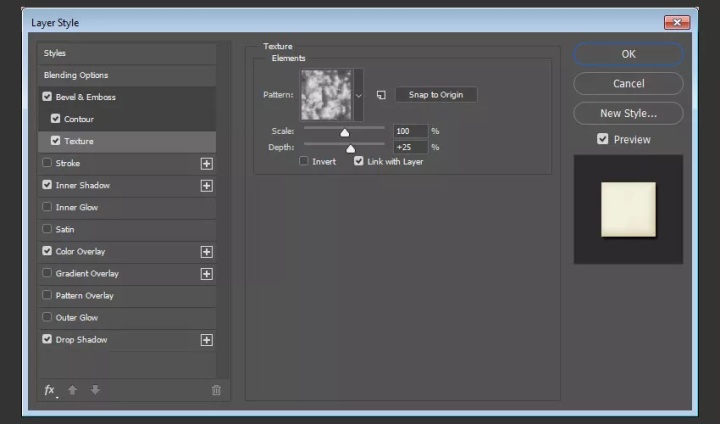Viewport: 720px width, 424px height.
Task: Click the Scale value input field
Action: [411, 131]
